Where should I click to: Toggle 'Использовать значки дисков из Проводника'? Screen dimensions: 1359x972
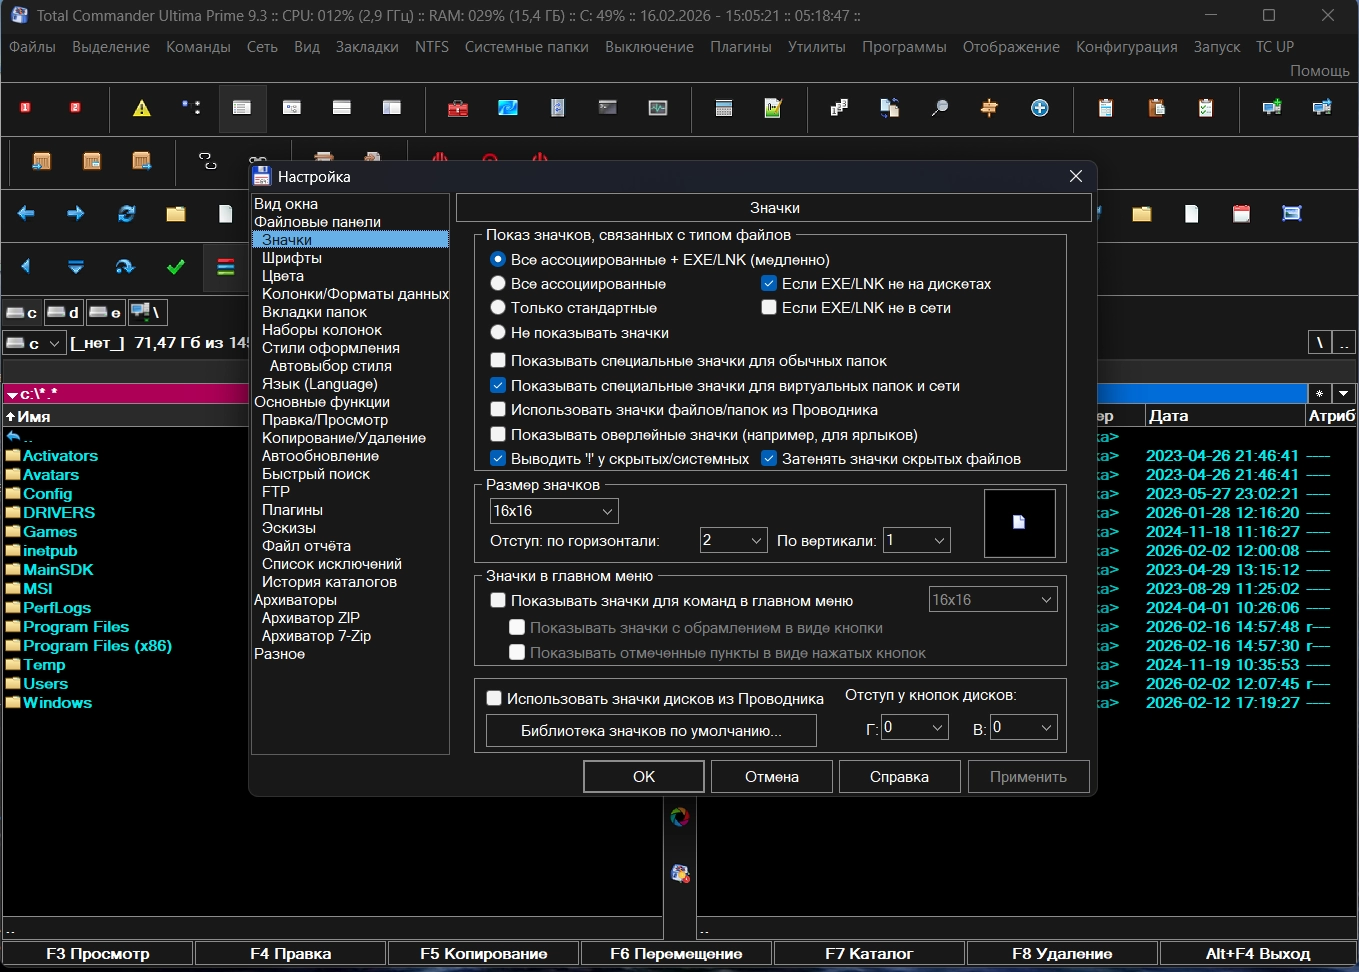(494, 699)
